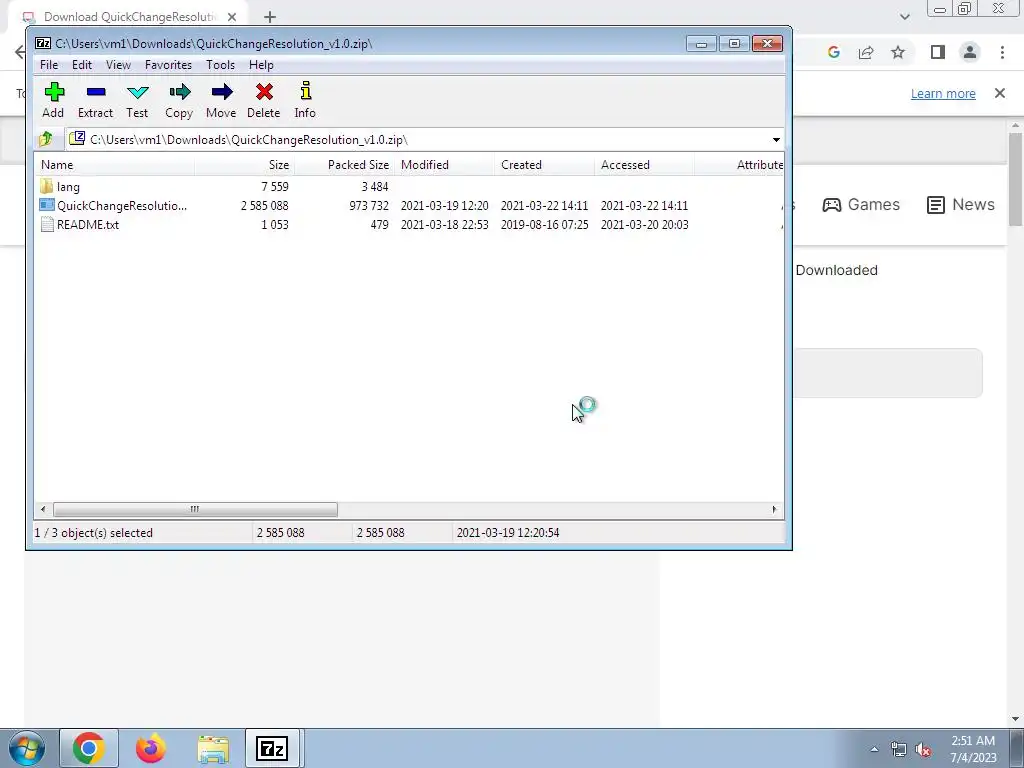Click the 2021-03-18 22:53 modified cell
Image resolution: width=1024 pixels, height=768 pixels.
pos(445,225)
